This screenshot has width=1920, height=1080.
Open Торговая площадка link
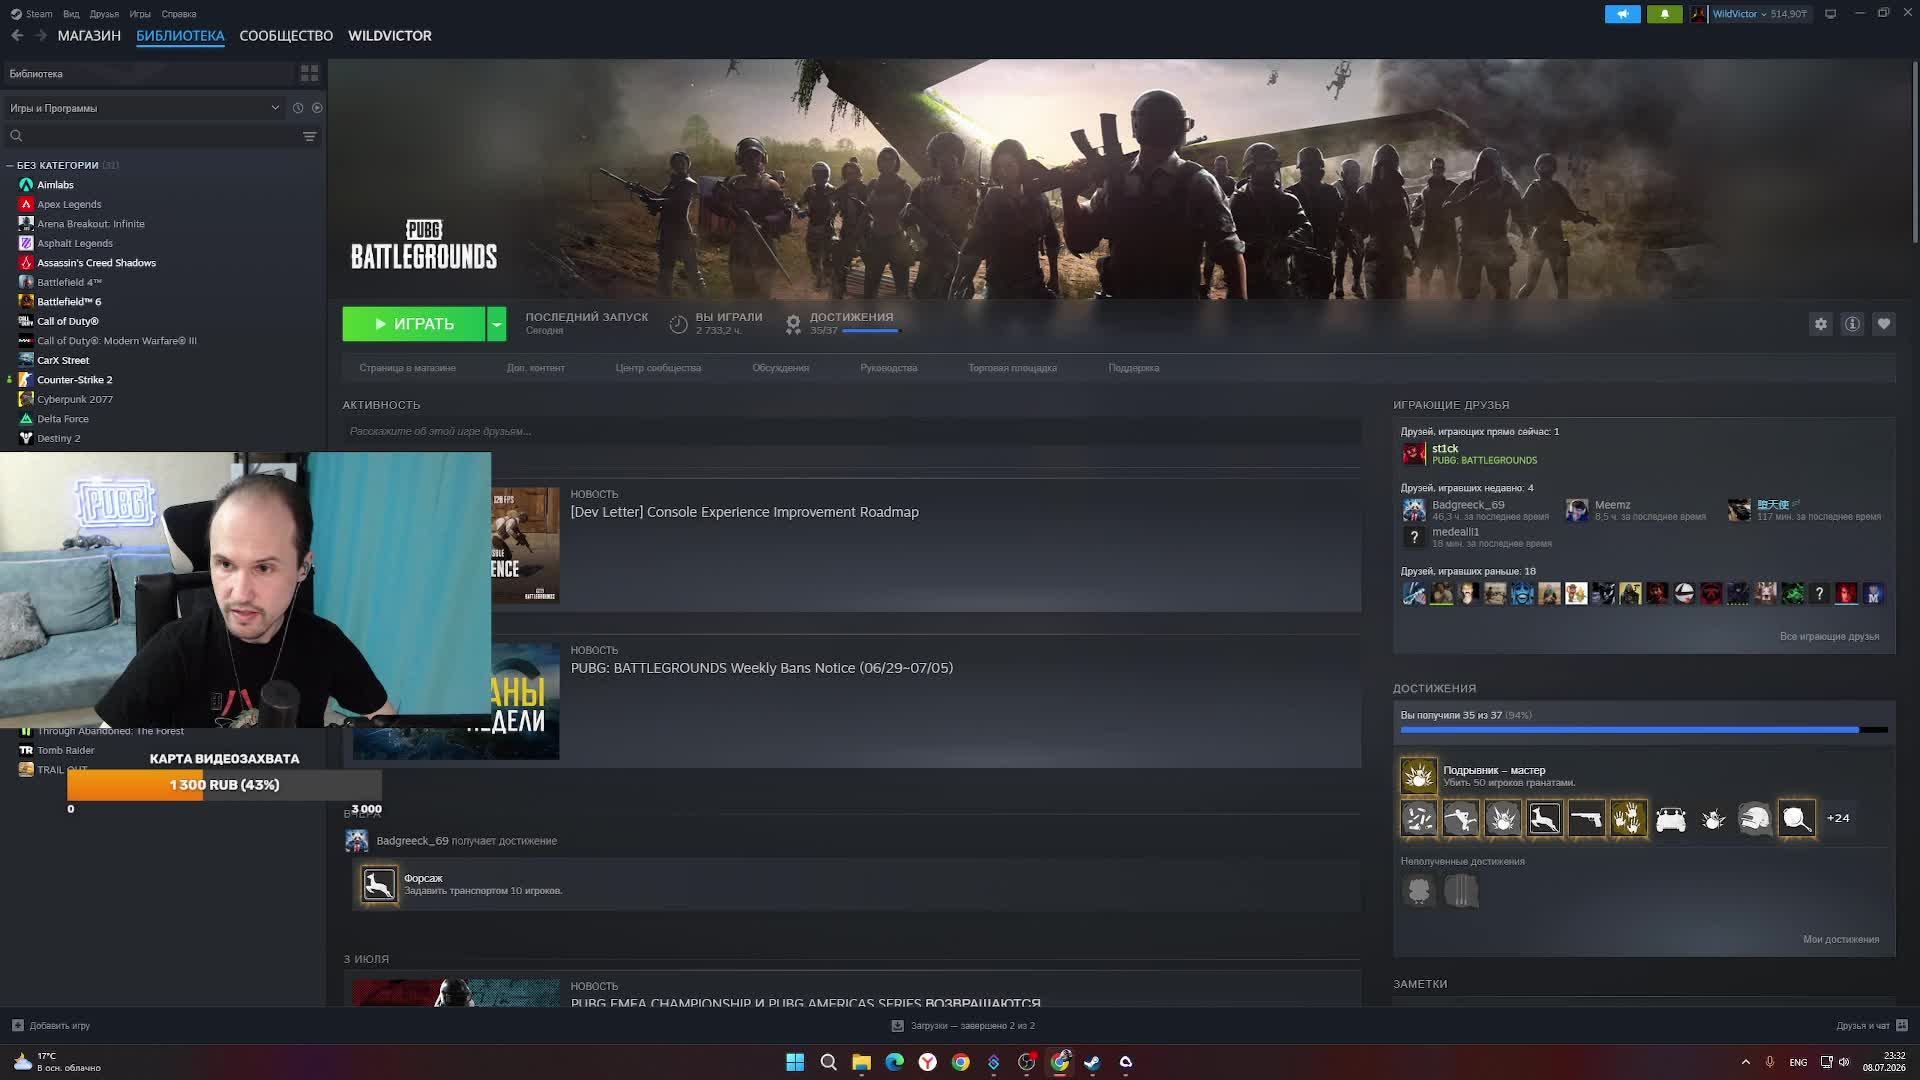pyautogui.click(x=1012, y=368)
